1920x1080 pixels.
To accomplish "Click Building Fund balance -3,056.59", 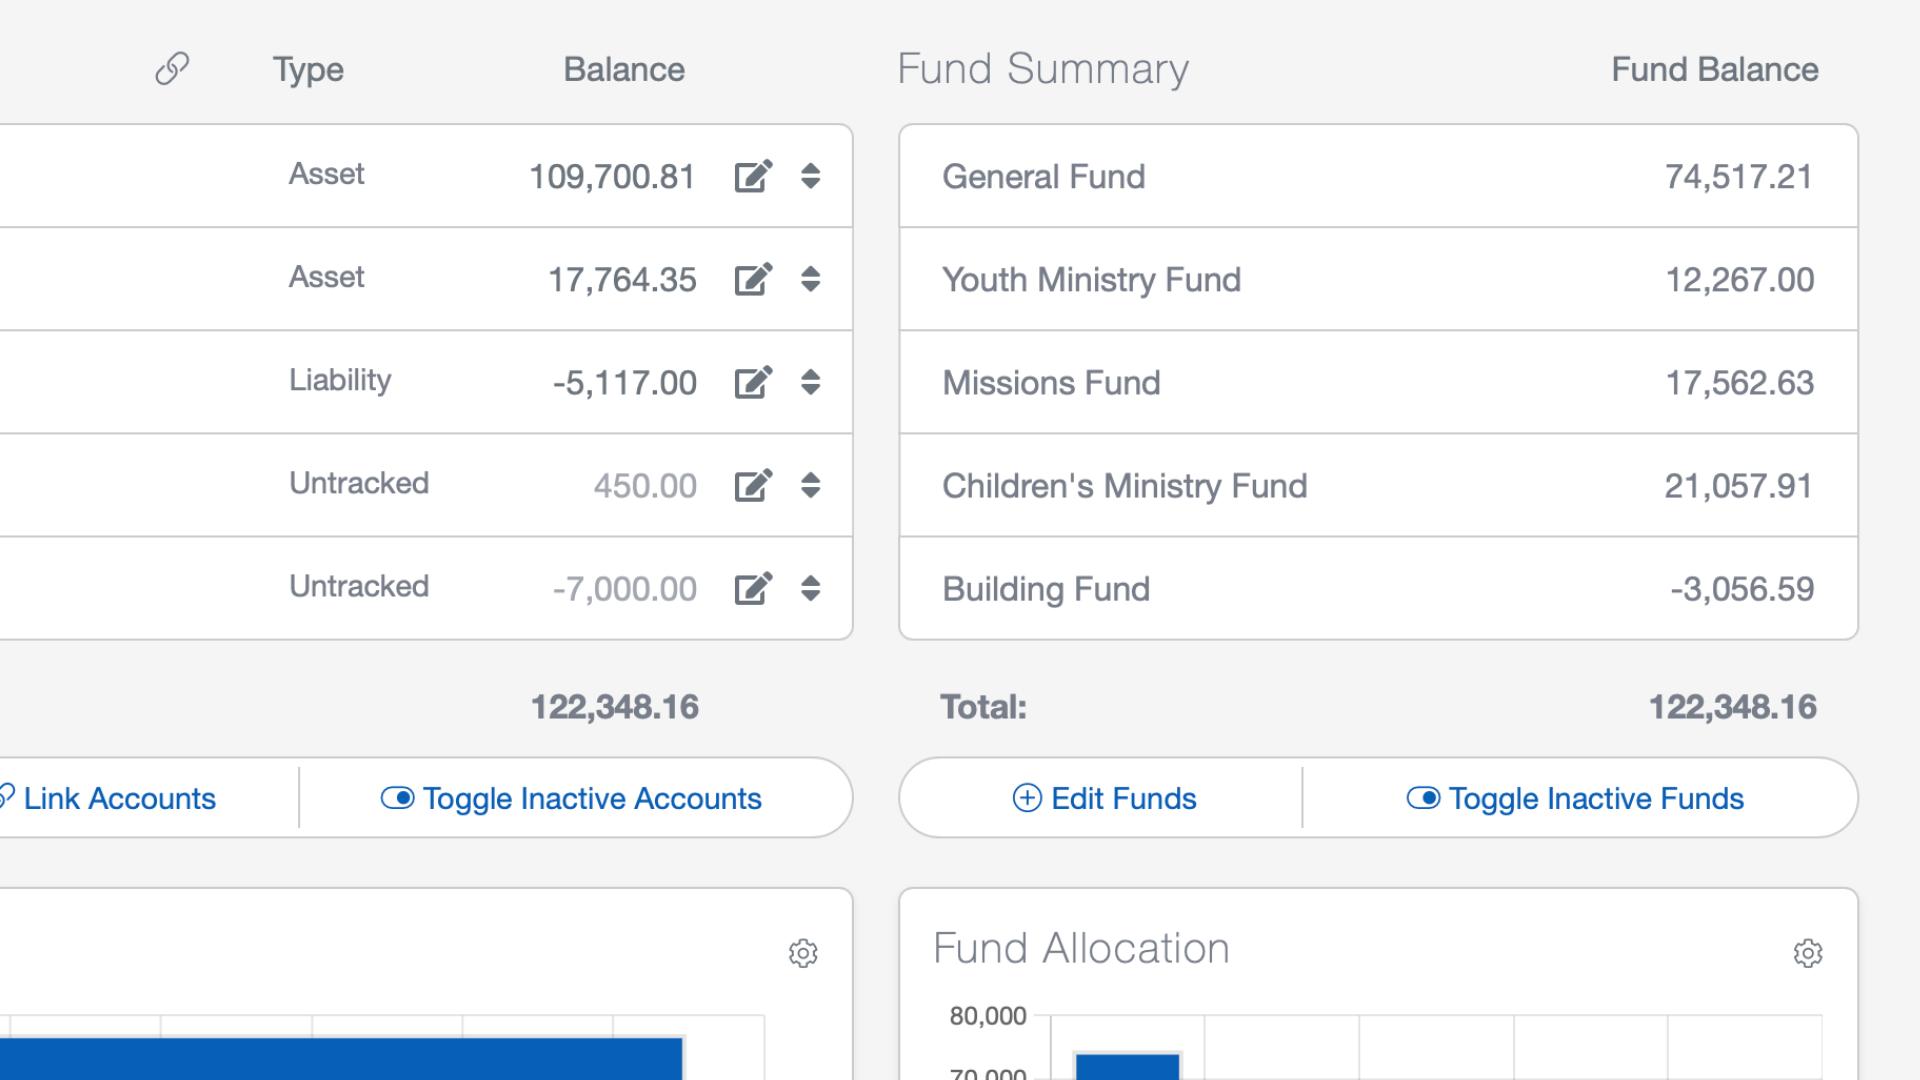I will coord(1742,588).
